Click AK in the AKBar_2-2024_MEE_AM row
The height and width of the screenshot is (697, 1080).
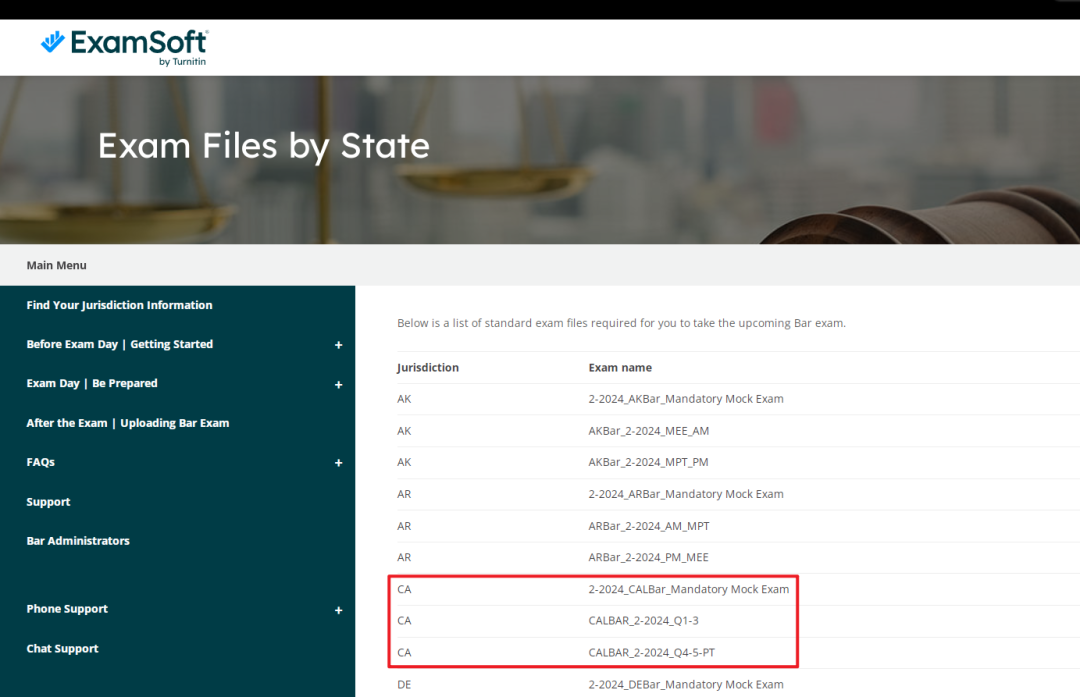[404, 431]
